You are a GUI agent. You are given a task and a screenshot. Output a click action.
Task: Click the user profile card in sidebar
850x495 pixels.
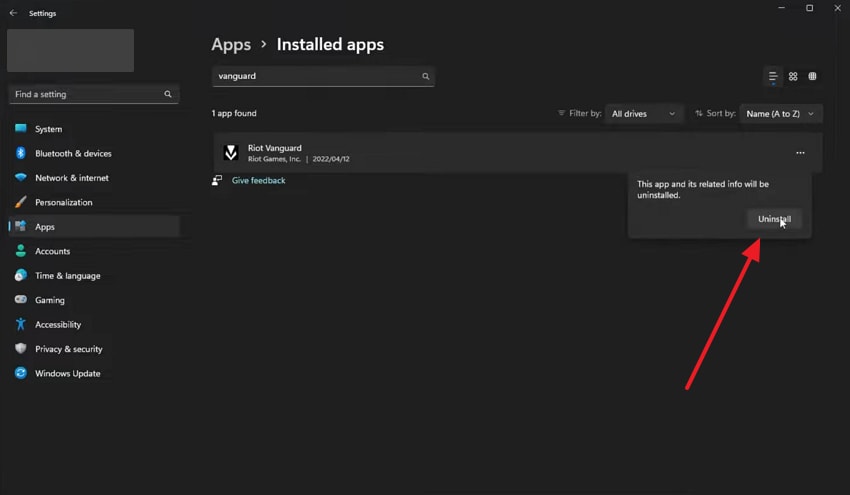[70, 50]
